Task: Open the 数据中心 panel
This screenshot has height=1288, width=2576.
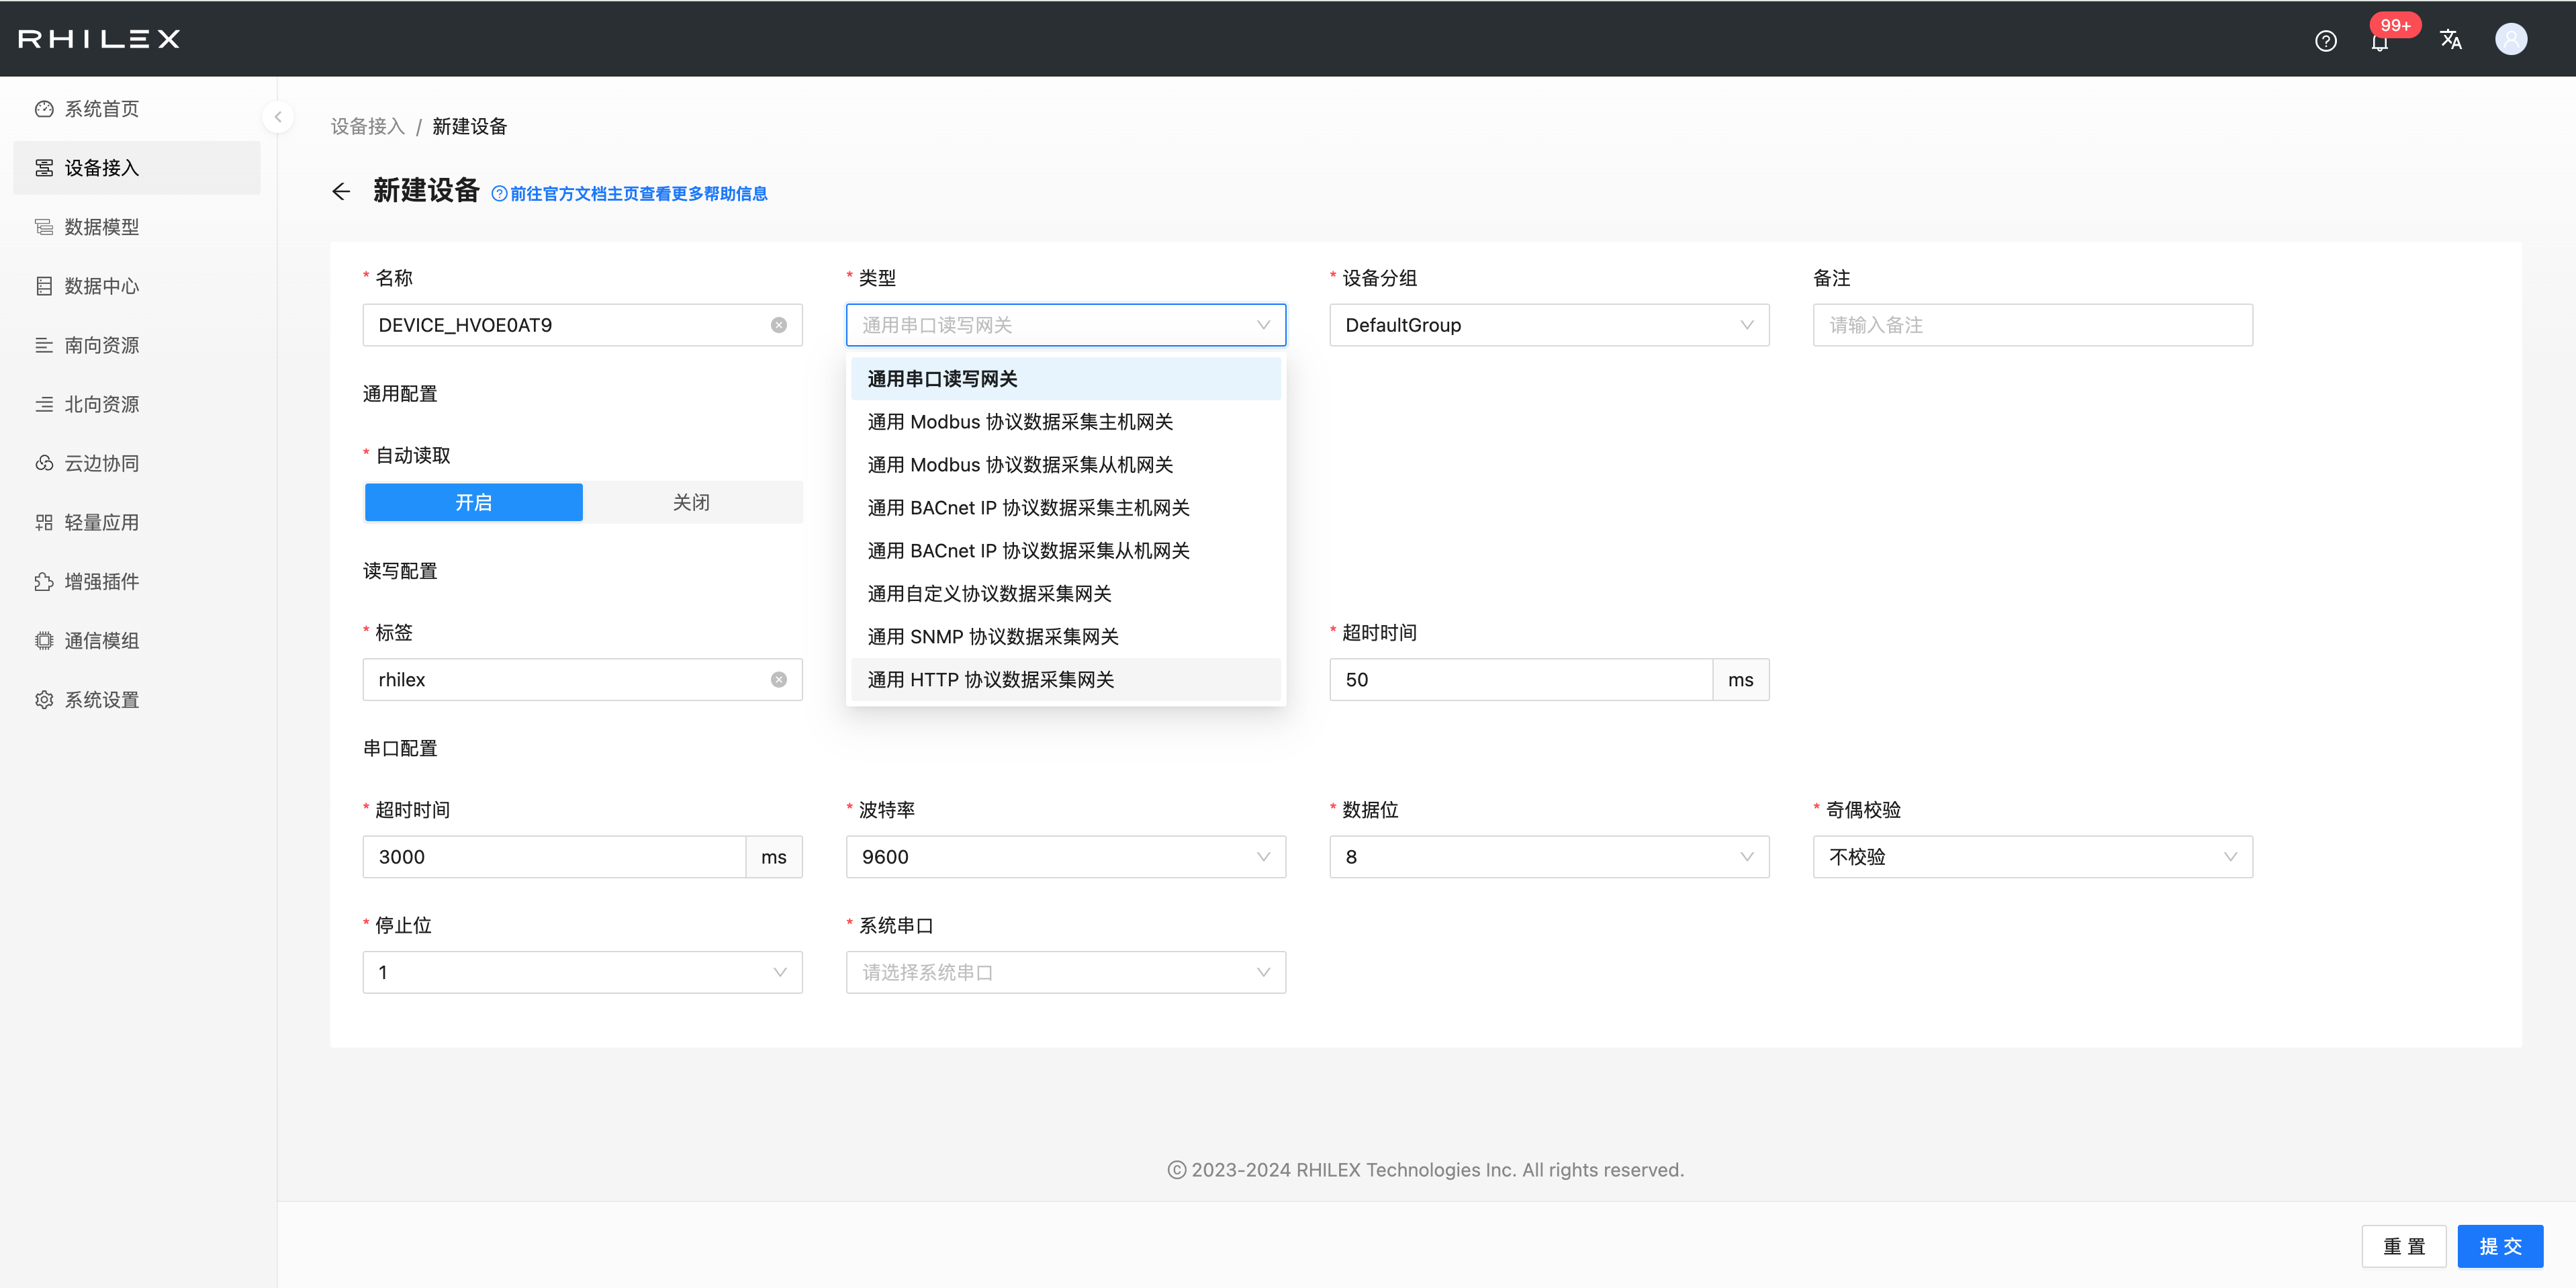Action: tap(101, 285)
